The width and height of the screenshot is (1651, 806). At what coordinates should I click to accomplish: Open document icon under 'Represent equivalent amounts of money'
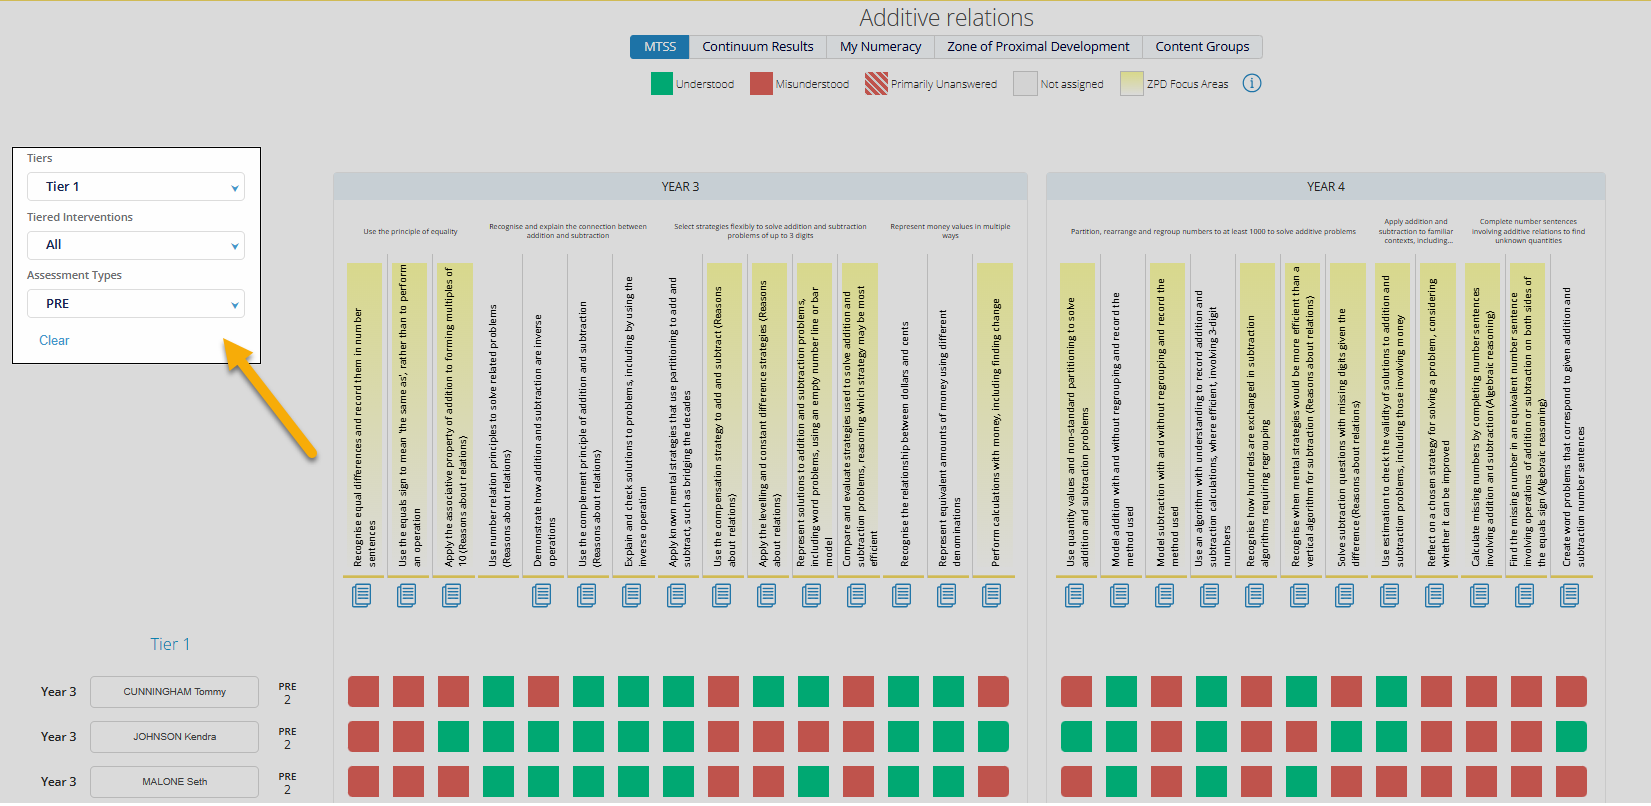[947, 595]
